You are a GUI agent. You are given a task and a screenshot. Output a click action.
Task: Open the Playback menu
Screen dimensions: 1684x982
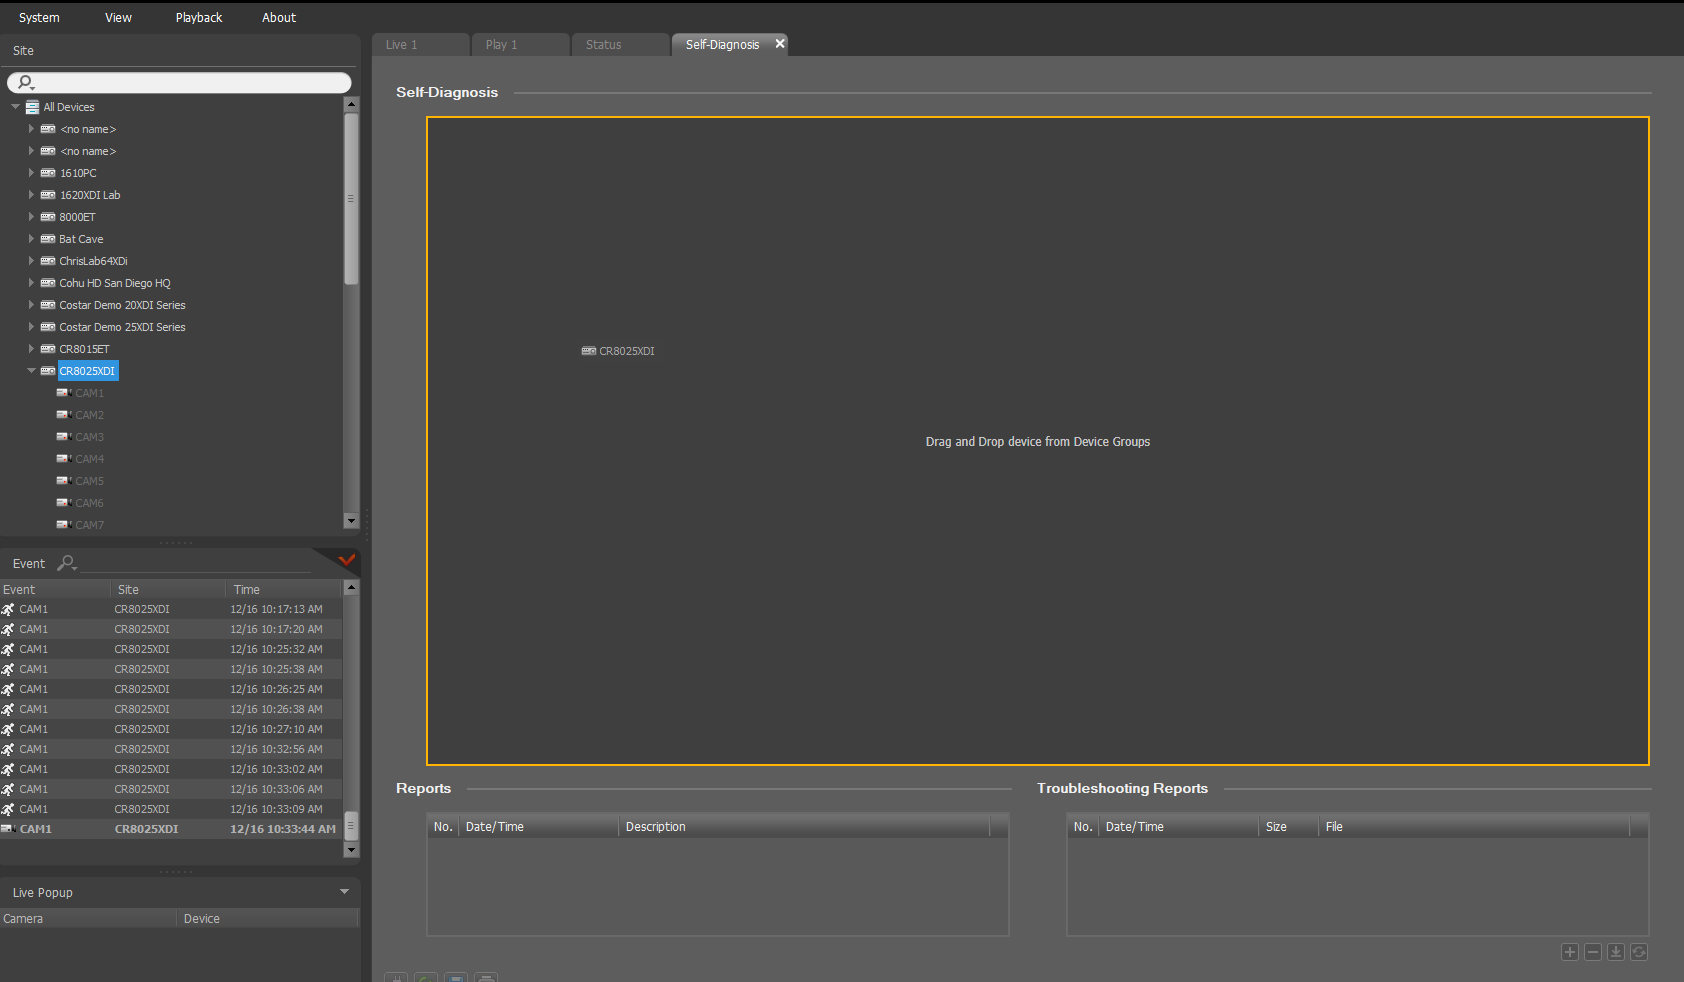point(199,18)
